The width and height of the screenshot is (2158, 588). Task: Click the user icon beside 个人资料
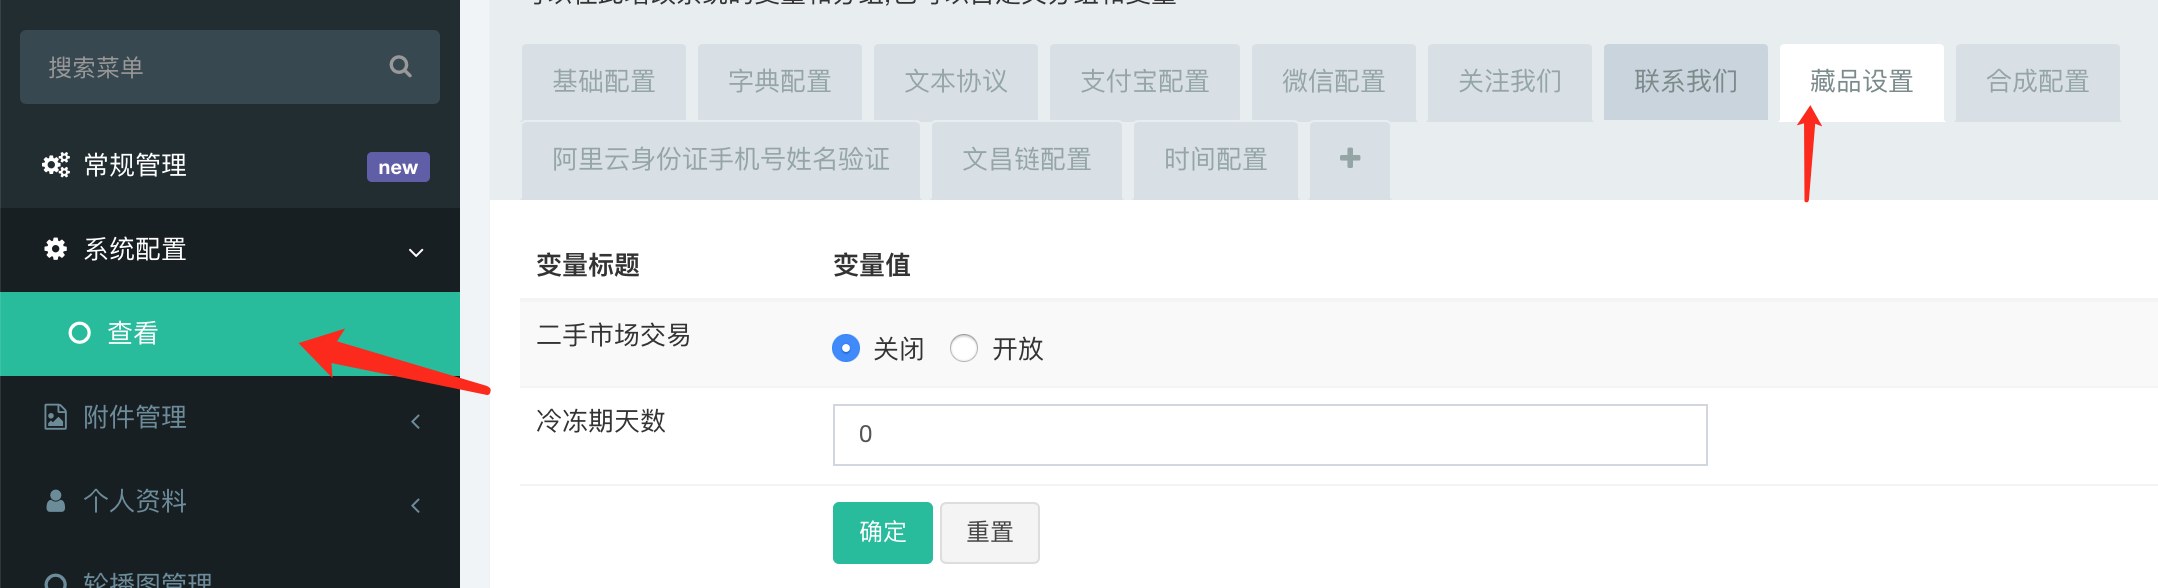[x=56, y=501]
